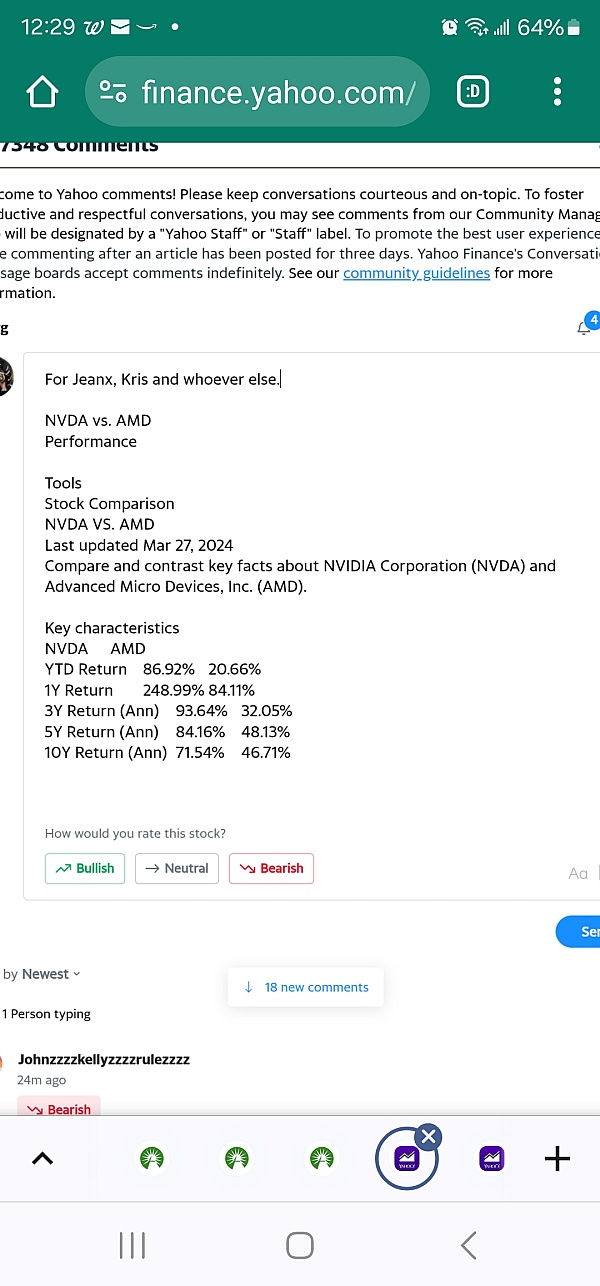Switch to the rightmost Yahoo Finance tab
Image resolution: width=600 pixels, height=1286 pixels.
click(492, 1159)
